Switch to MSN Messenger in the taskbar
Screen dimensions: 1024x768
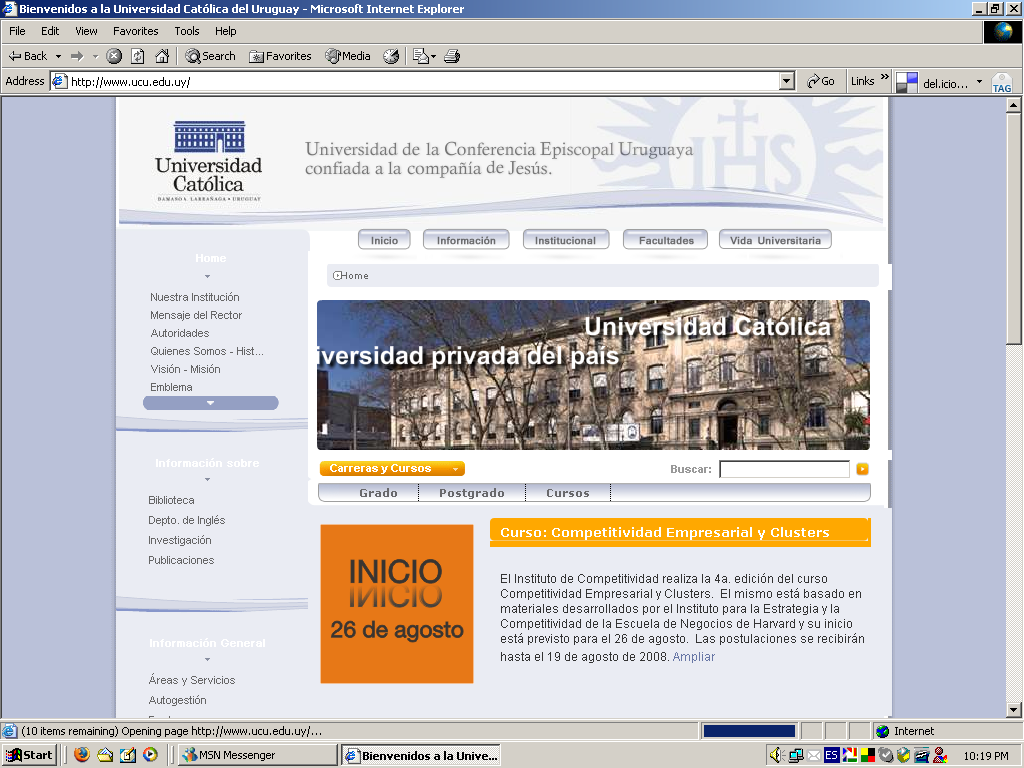click(258, 755)
